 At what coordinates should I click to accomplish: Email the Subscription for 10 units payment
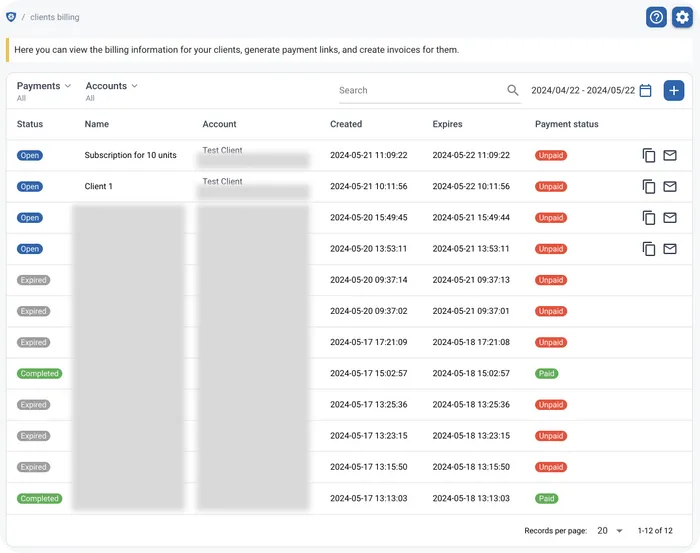click(670, 155)
